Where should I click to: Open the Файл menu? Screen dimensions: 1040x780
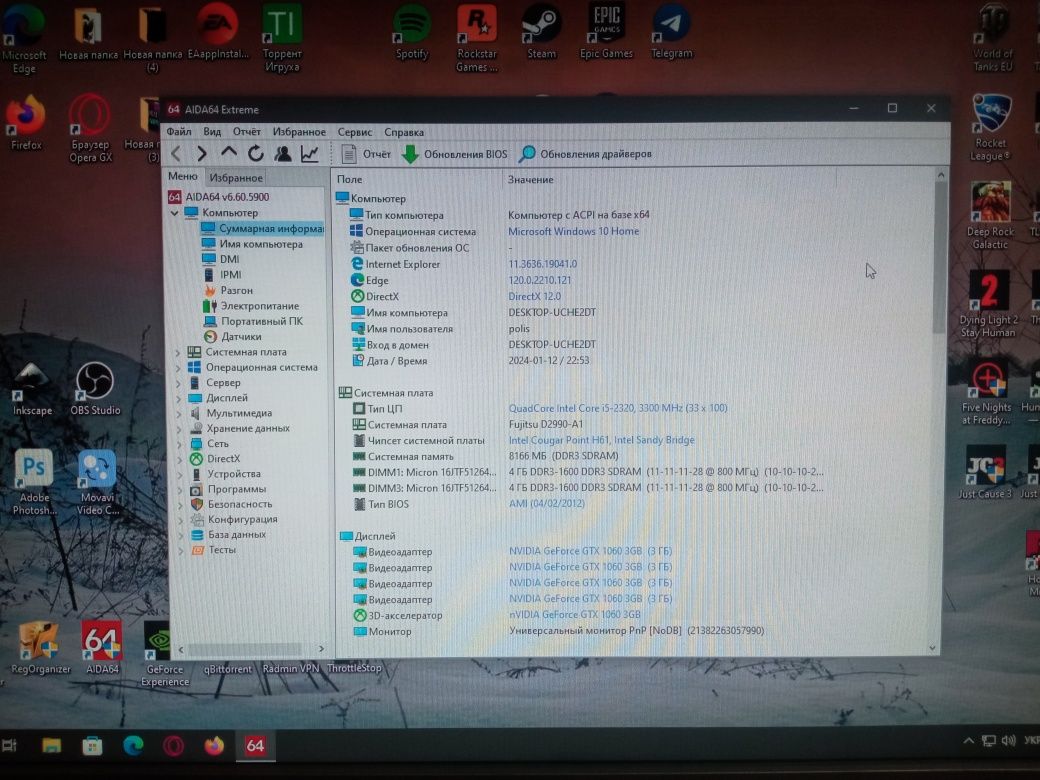[178, 131]
